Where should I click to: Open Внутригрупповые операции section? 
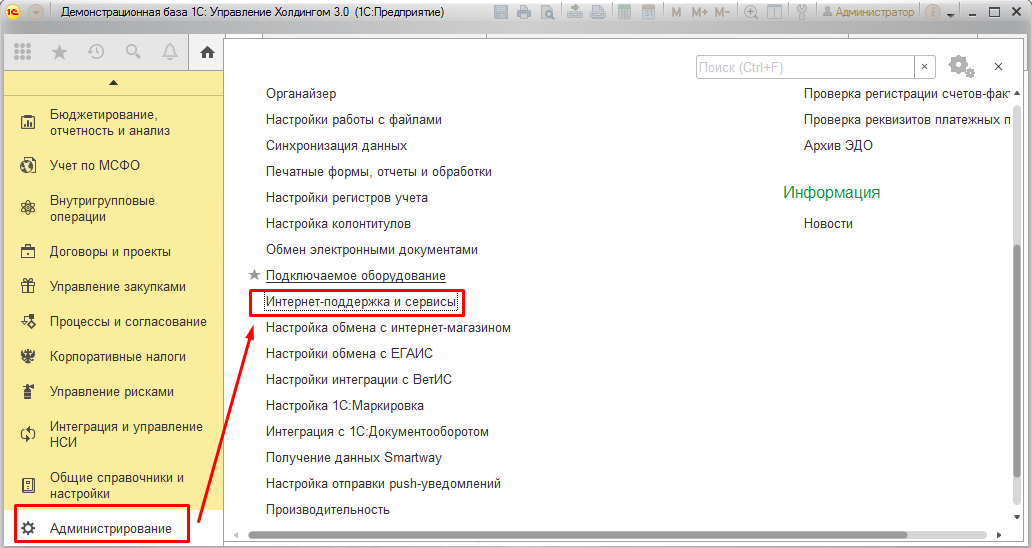coord(113,209)
